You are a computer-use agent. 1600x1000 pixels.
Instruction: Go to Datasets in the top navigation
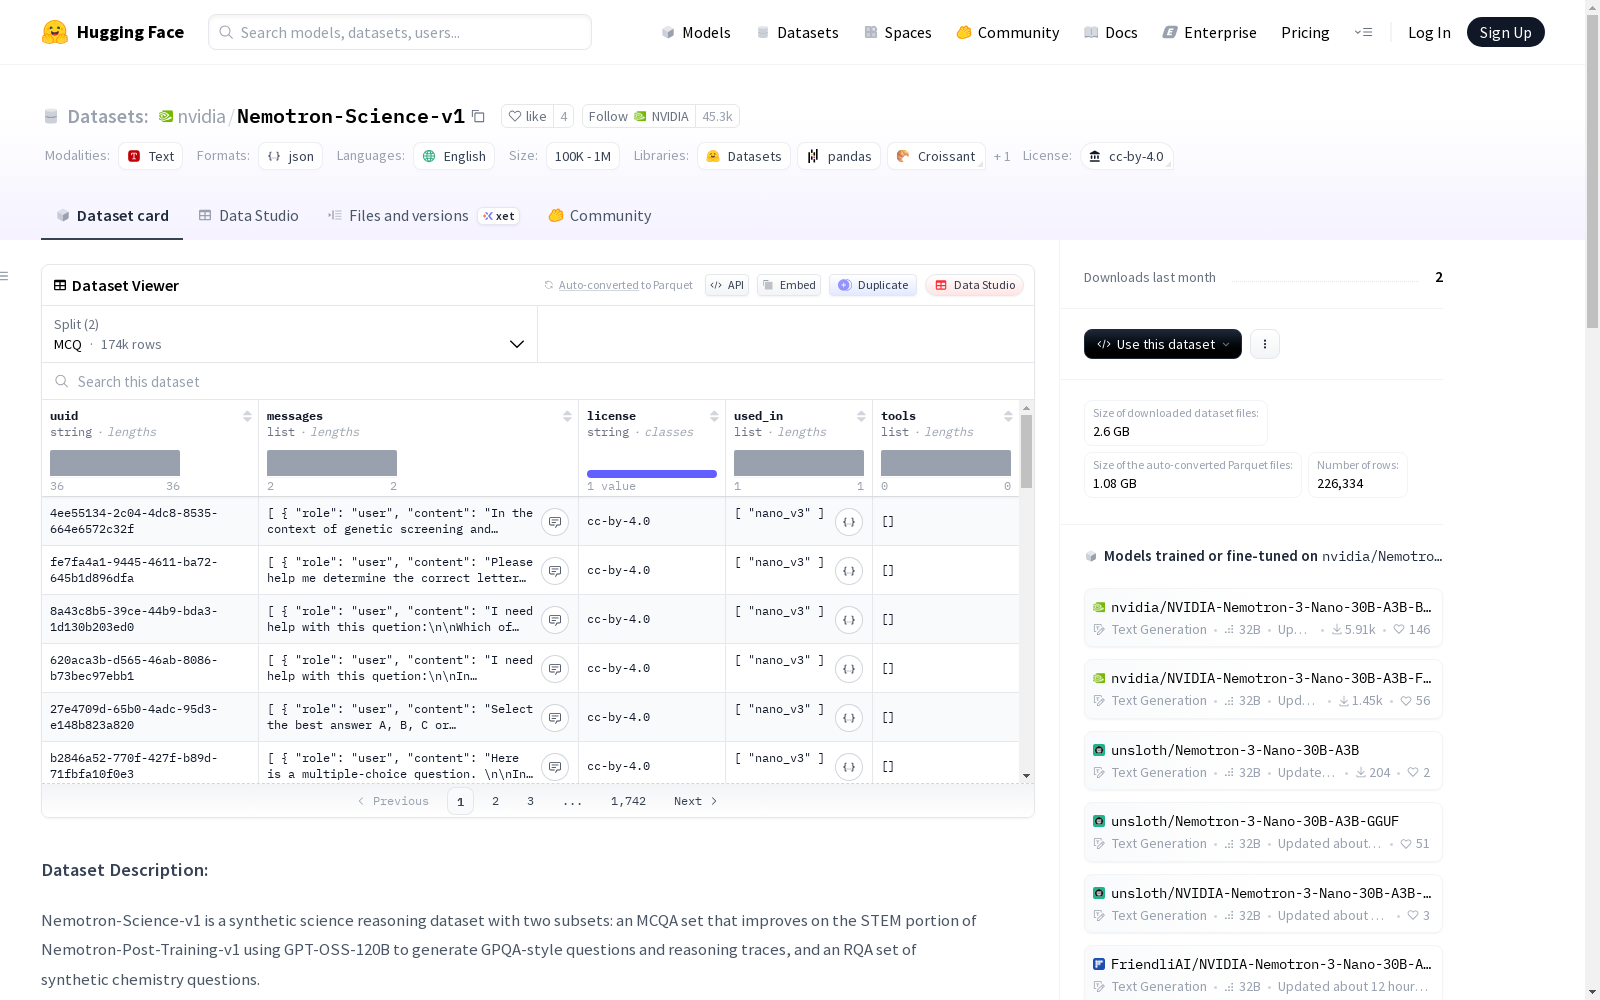tap(797, 32)
